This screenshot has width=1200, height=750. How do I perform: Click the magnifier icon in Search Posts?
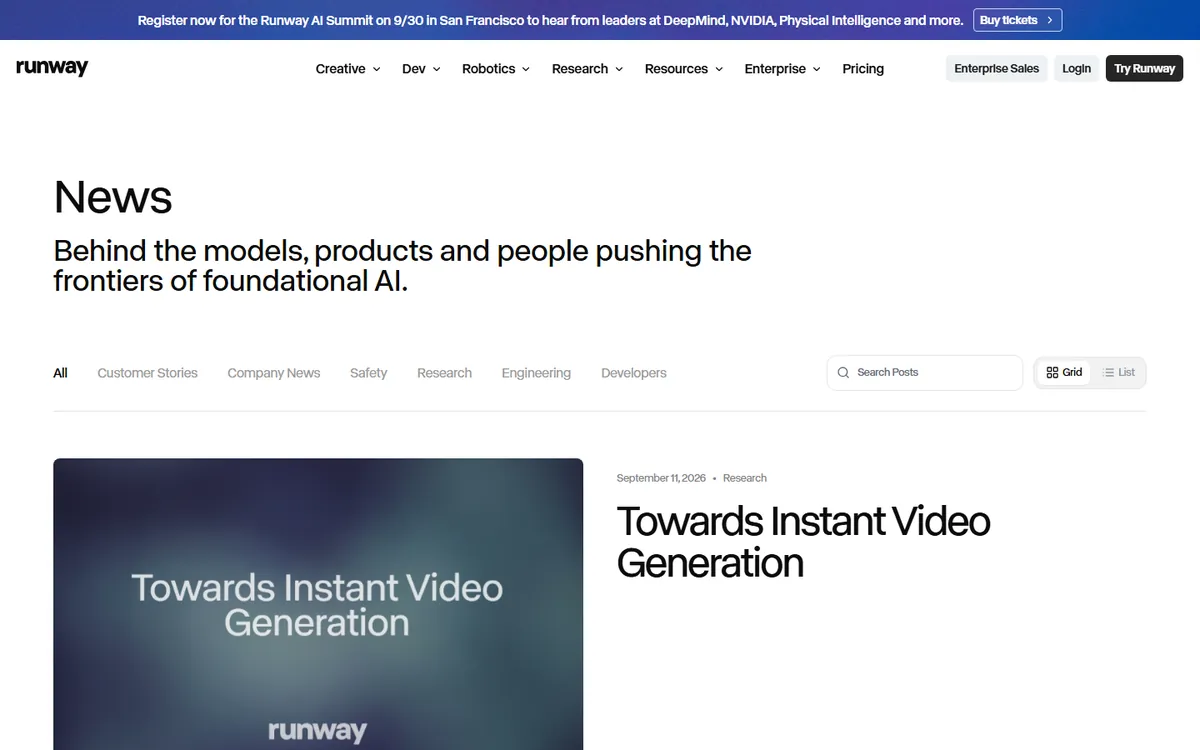tap(844, 373)
